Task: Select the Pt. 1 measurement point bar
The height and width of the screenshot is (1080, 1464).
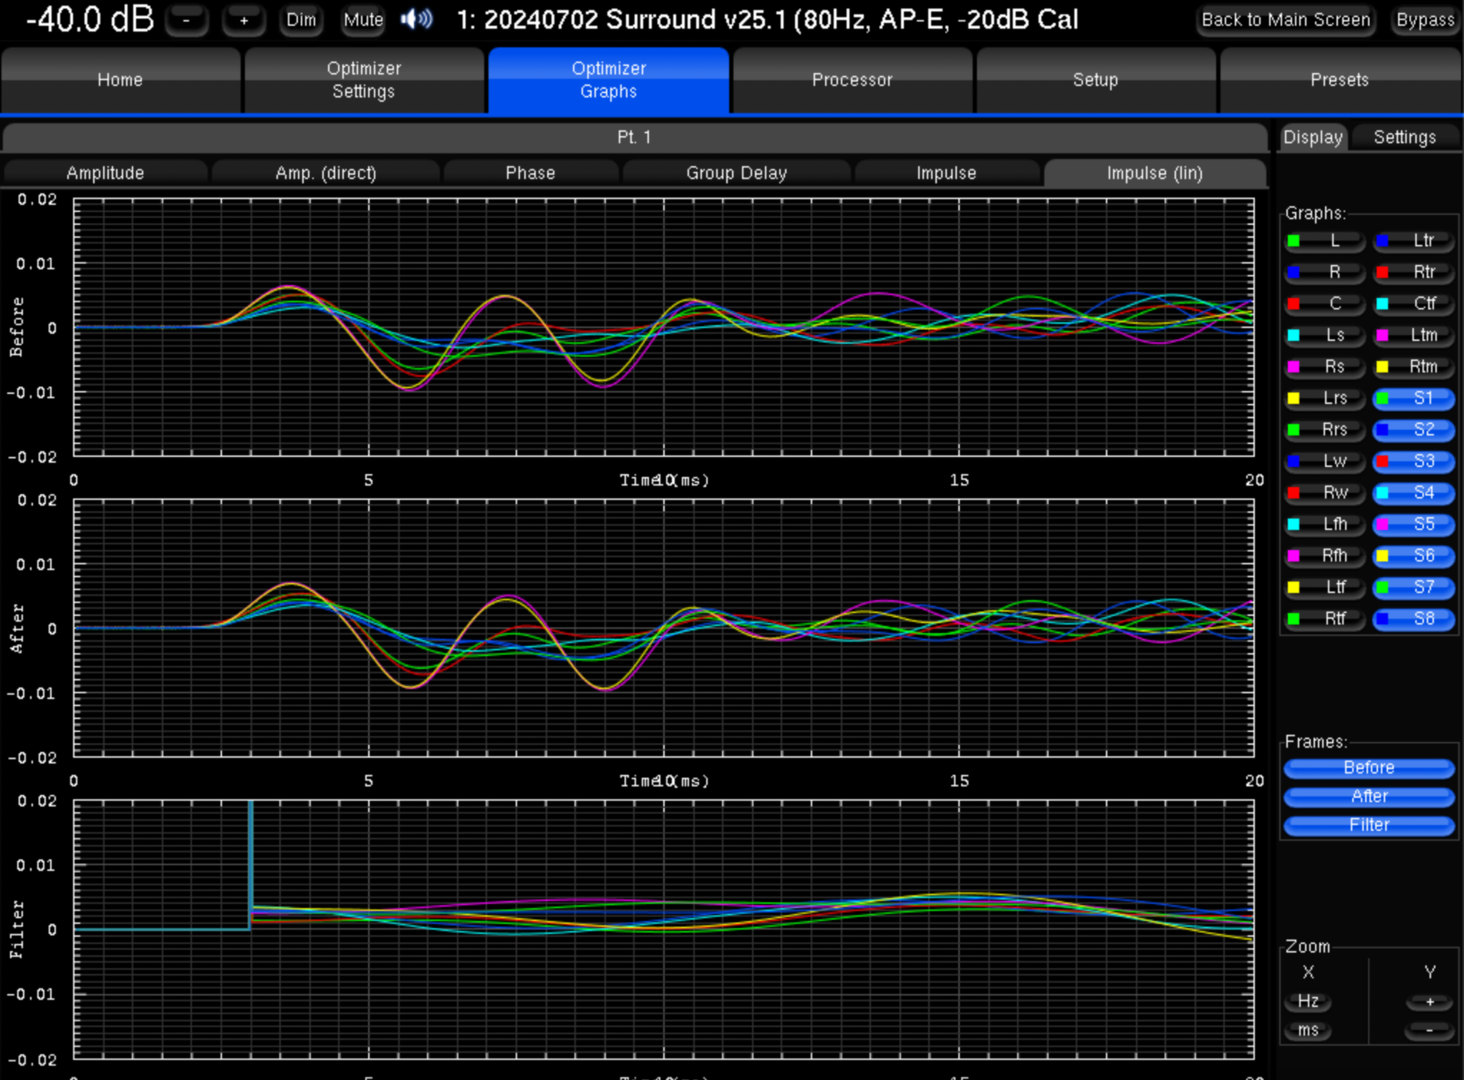Action: pyautogui.click(x=634, y=137)
